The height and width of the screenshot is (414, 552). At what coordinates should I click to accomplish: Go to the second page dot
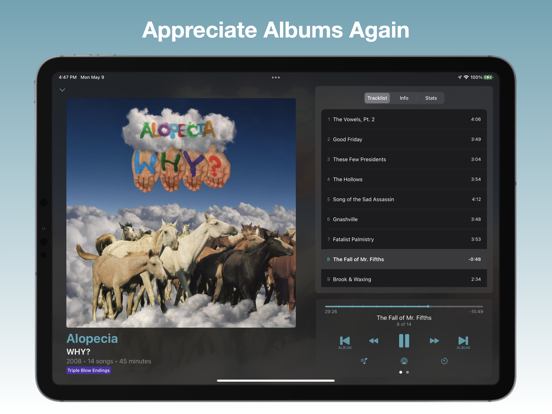[407, 372]
